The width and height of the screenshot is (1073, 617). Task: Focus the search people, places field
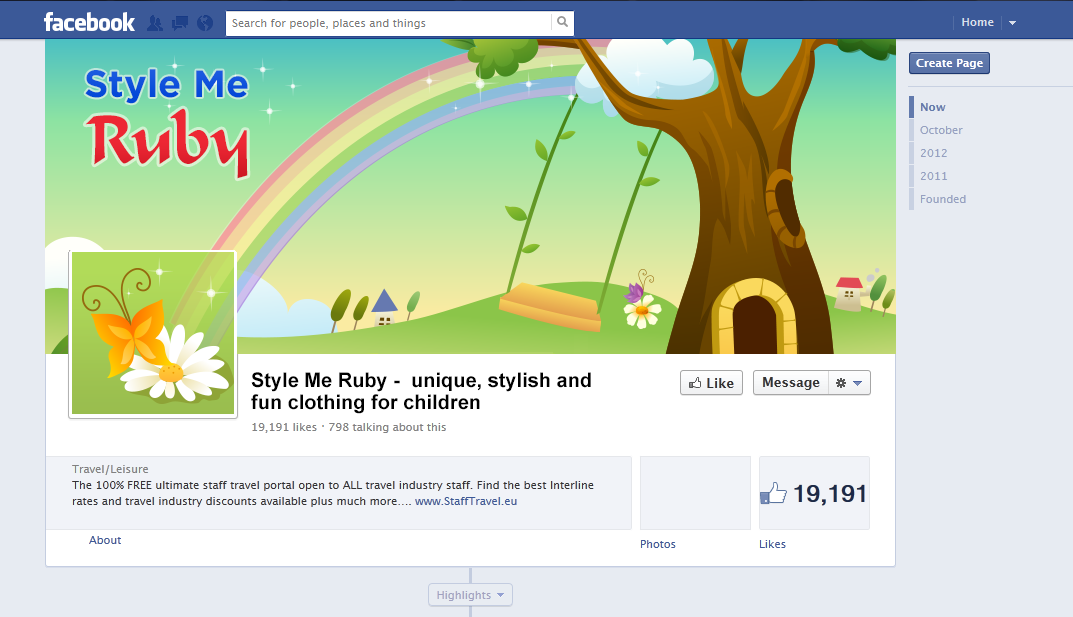click(389, 23)
